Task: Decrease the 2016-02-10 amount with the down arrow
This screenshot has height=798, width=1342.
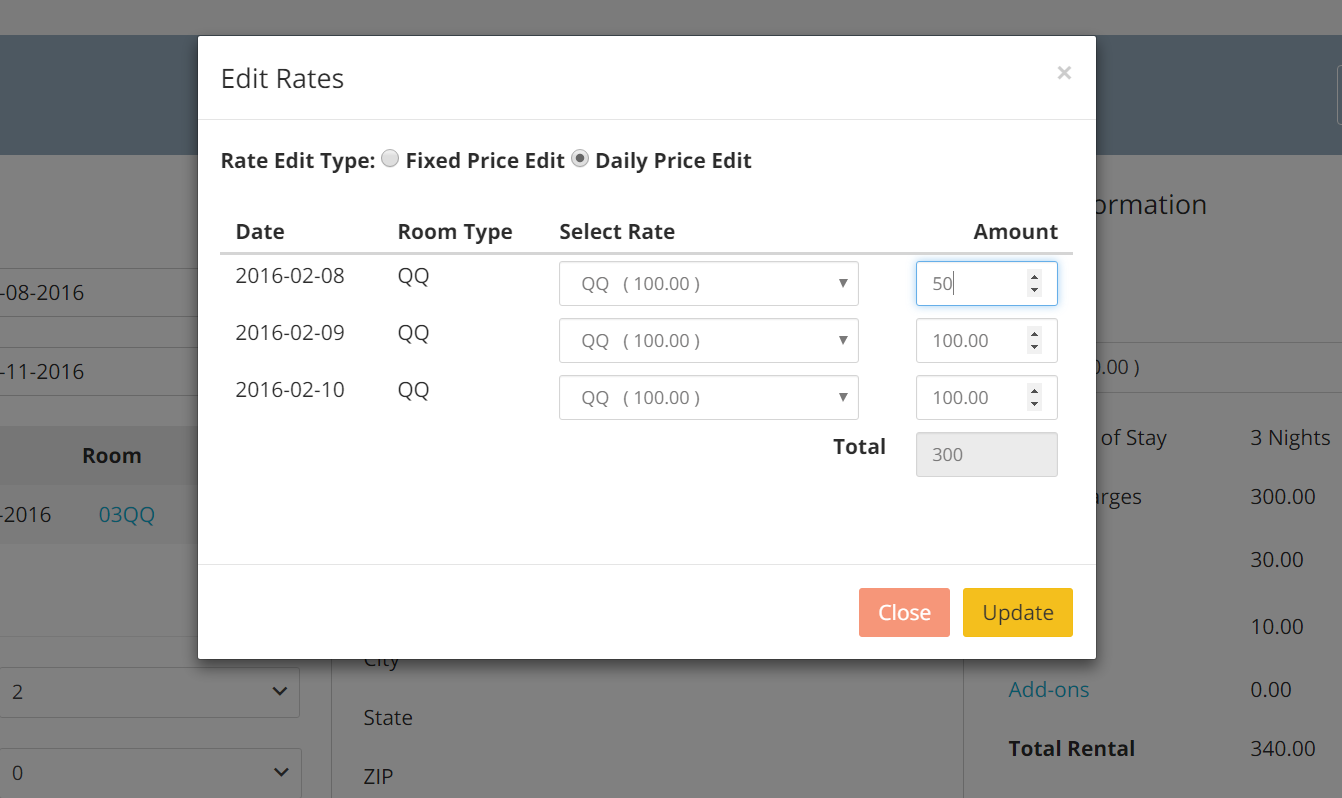Action: tap(1034, 405)
